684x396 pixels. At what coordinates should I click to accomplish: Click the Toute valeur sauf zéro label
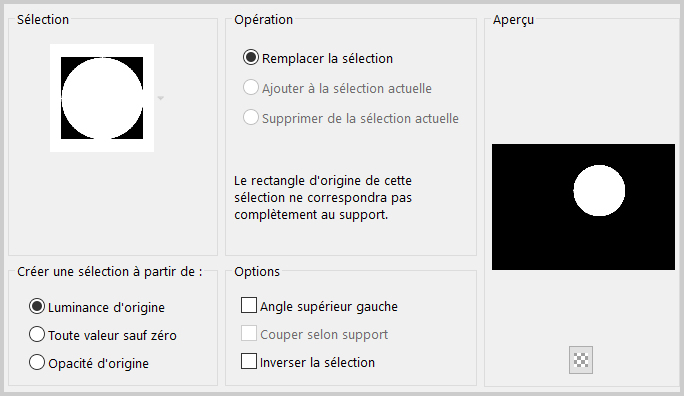coord(112,335)
